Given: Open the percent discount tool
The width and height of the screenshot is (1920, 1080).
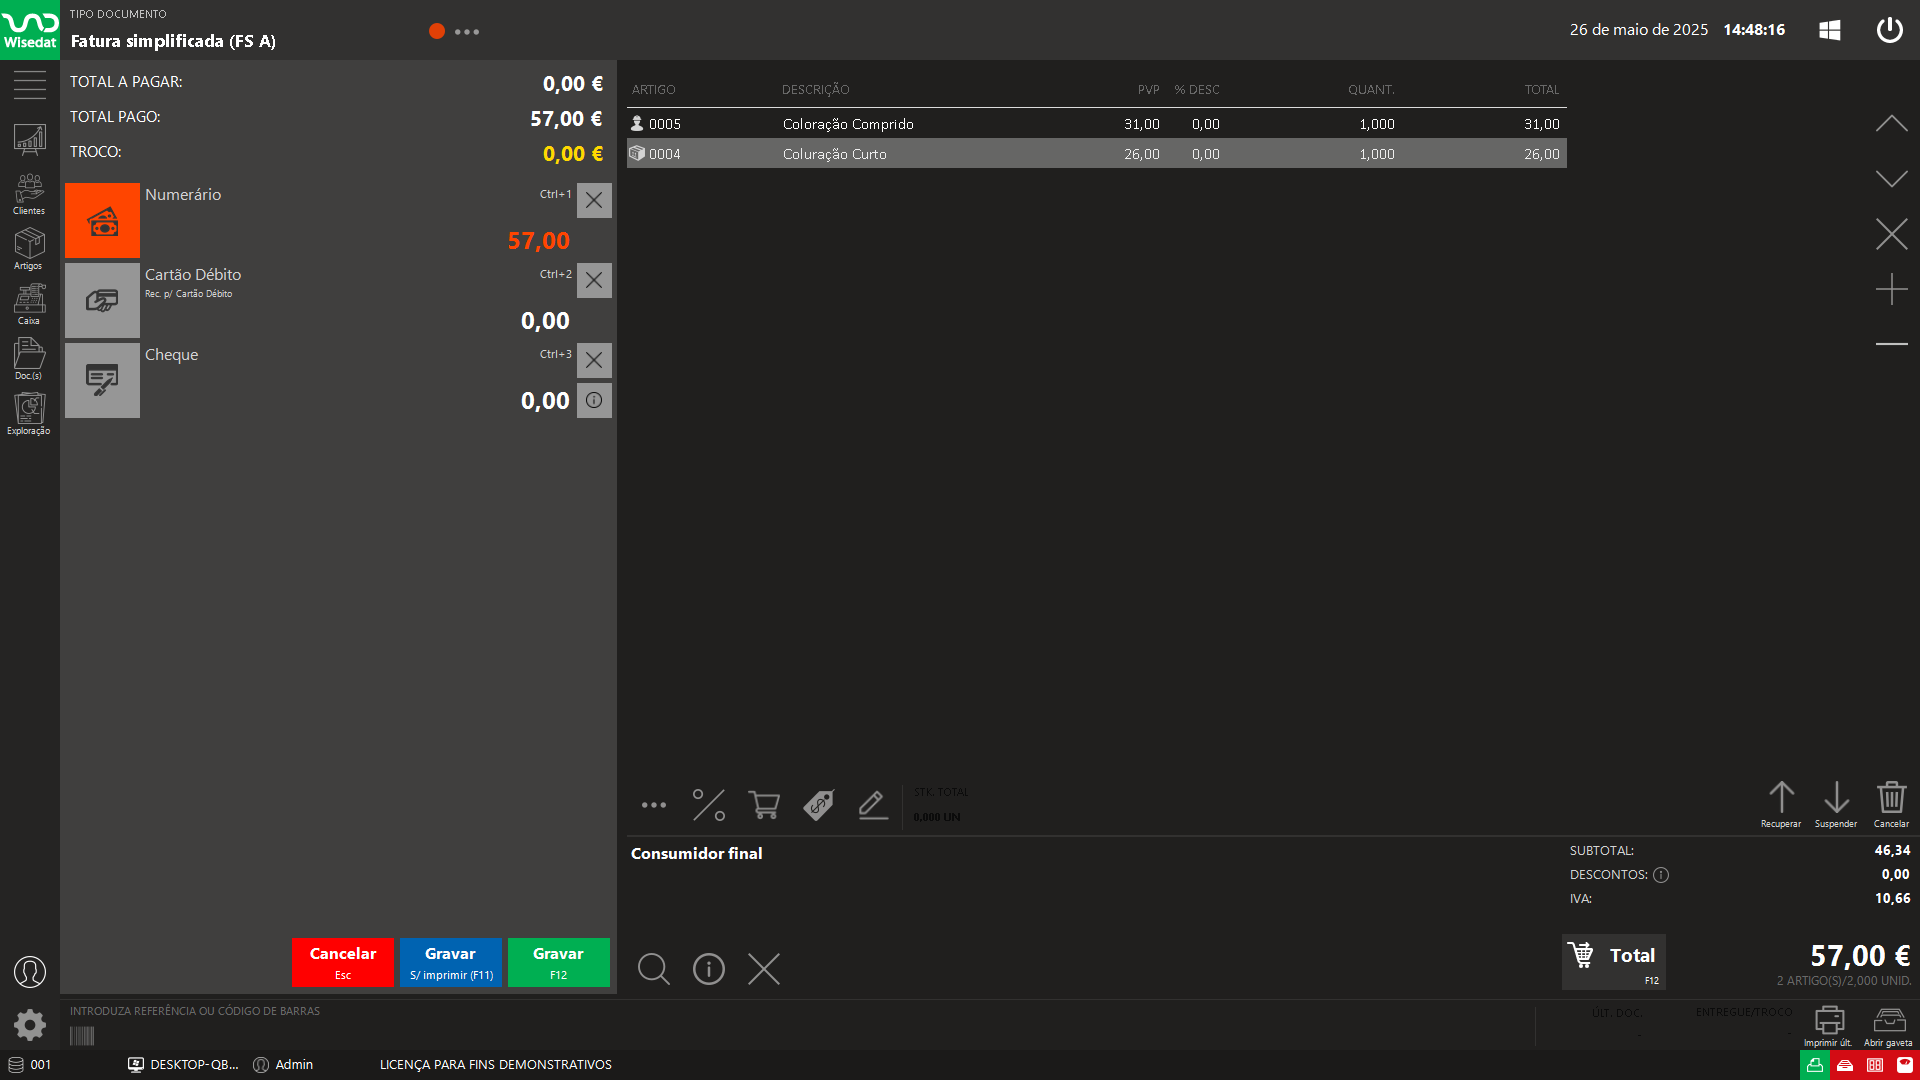Looking at the screenshot, I should coord(708,805).
